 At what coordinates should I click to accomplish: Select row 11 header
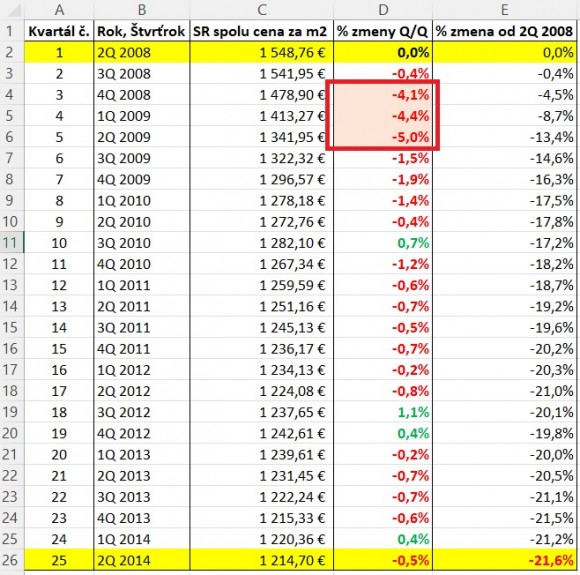coord(12,243)
